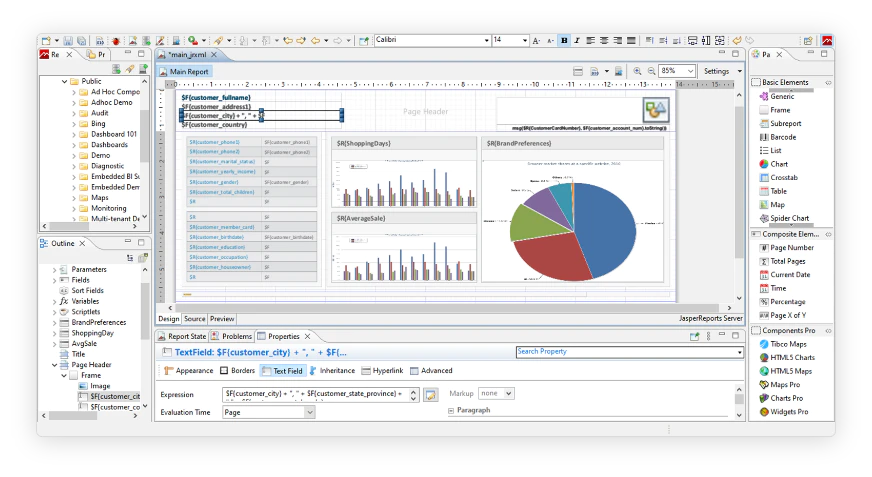Zoom in on the report design

(637, 71)
